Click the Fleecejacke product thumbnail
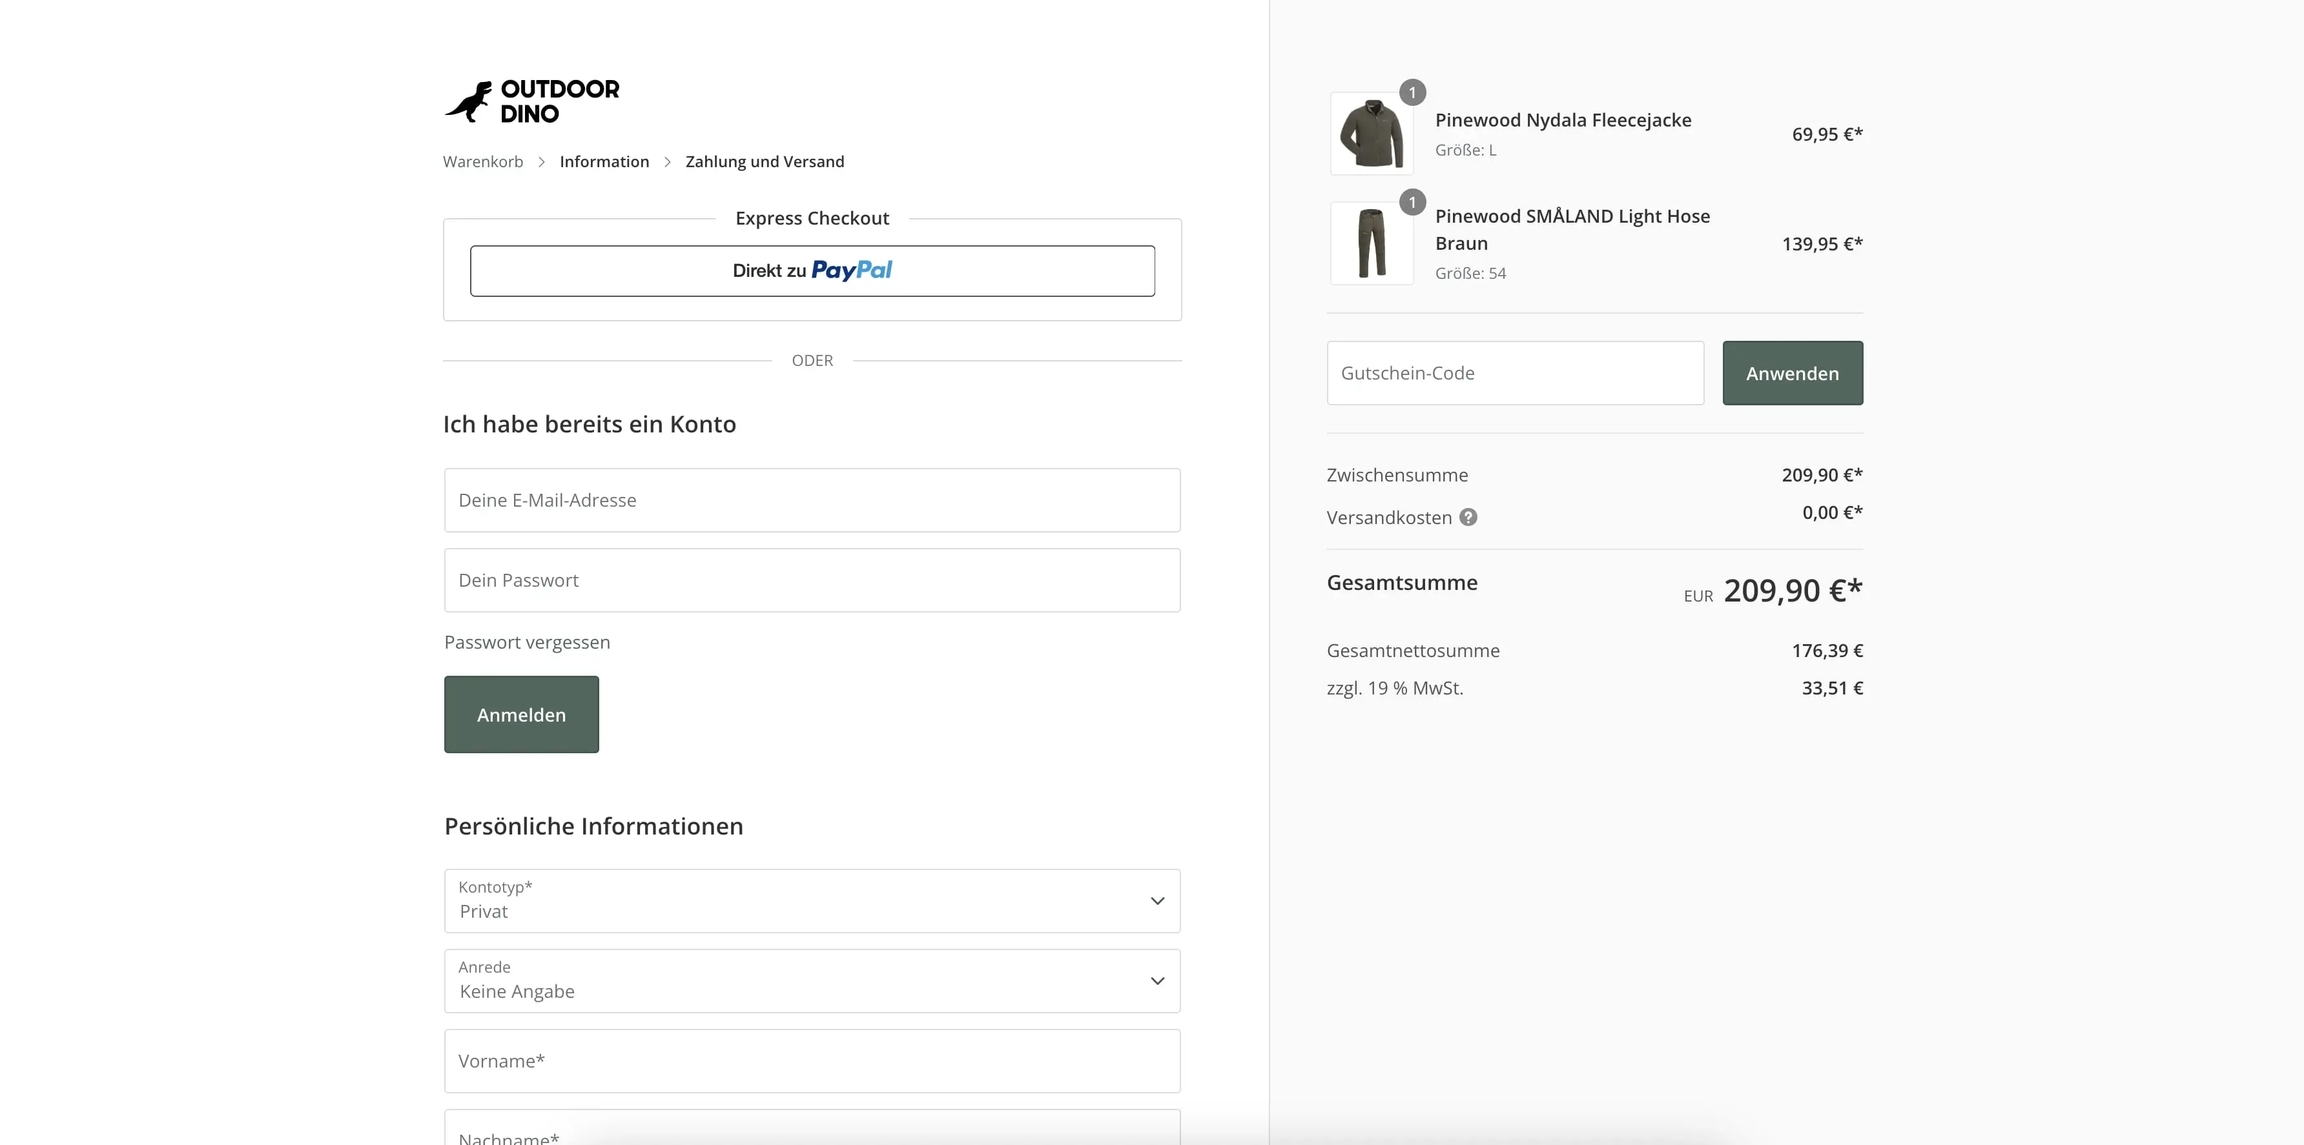 pyautogui.click(x=1371, y=134)
